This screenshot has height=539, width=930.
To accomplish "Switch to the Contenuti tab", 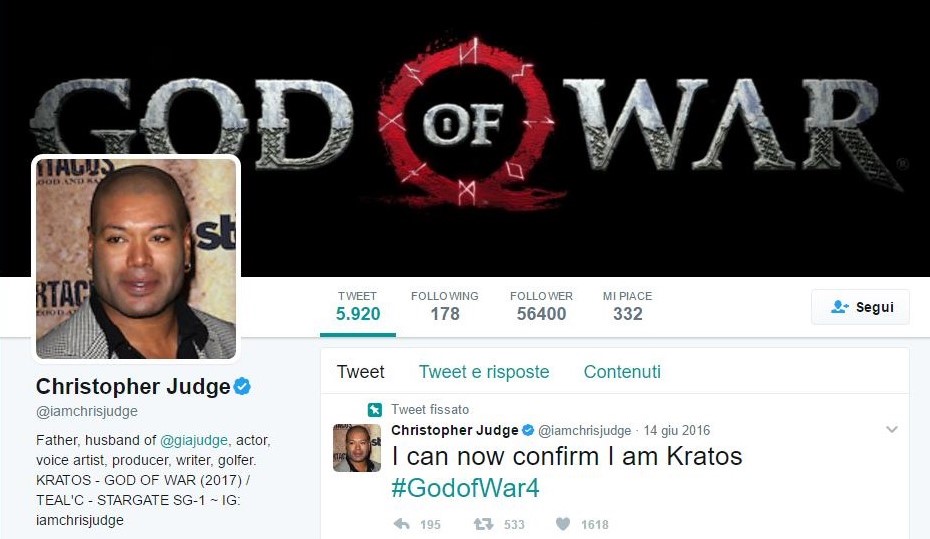I will 622,372.
